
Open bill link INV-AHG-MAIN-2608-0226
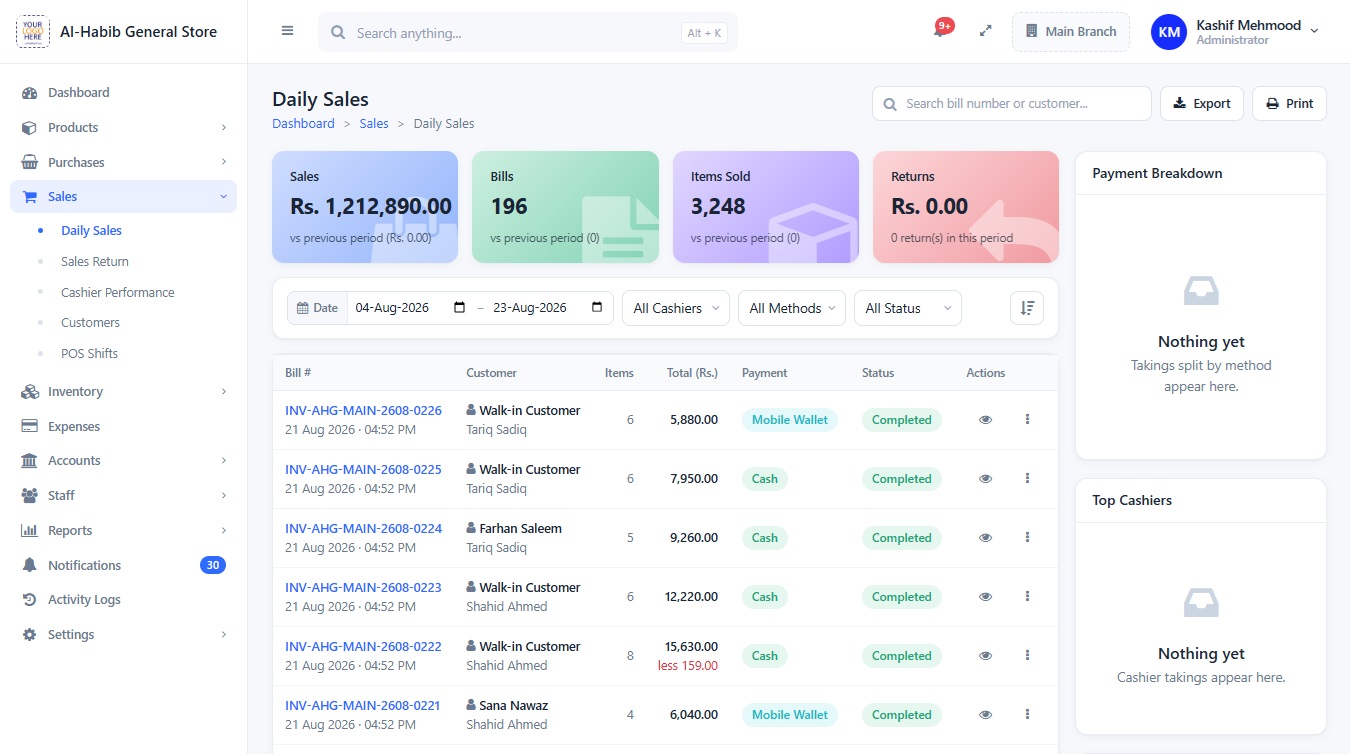363,411
